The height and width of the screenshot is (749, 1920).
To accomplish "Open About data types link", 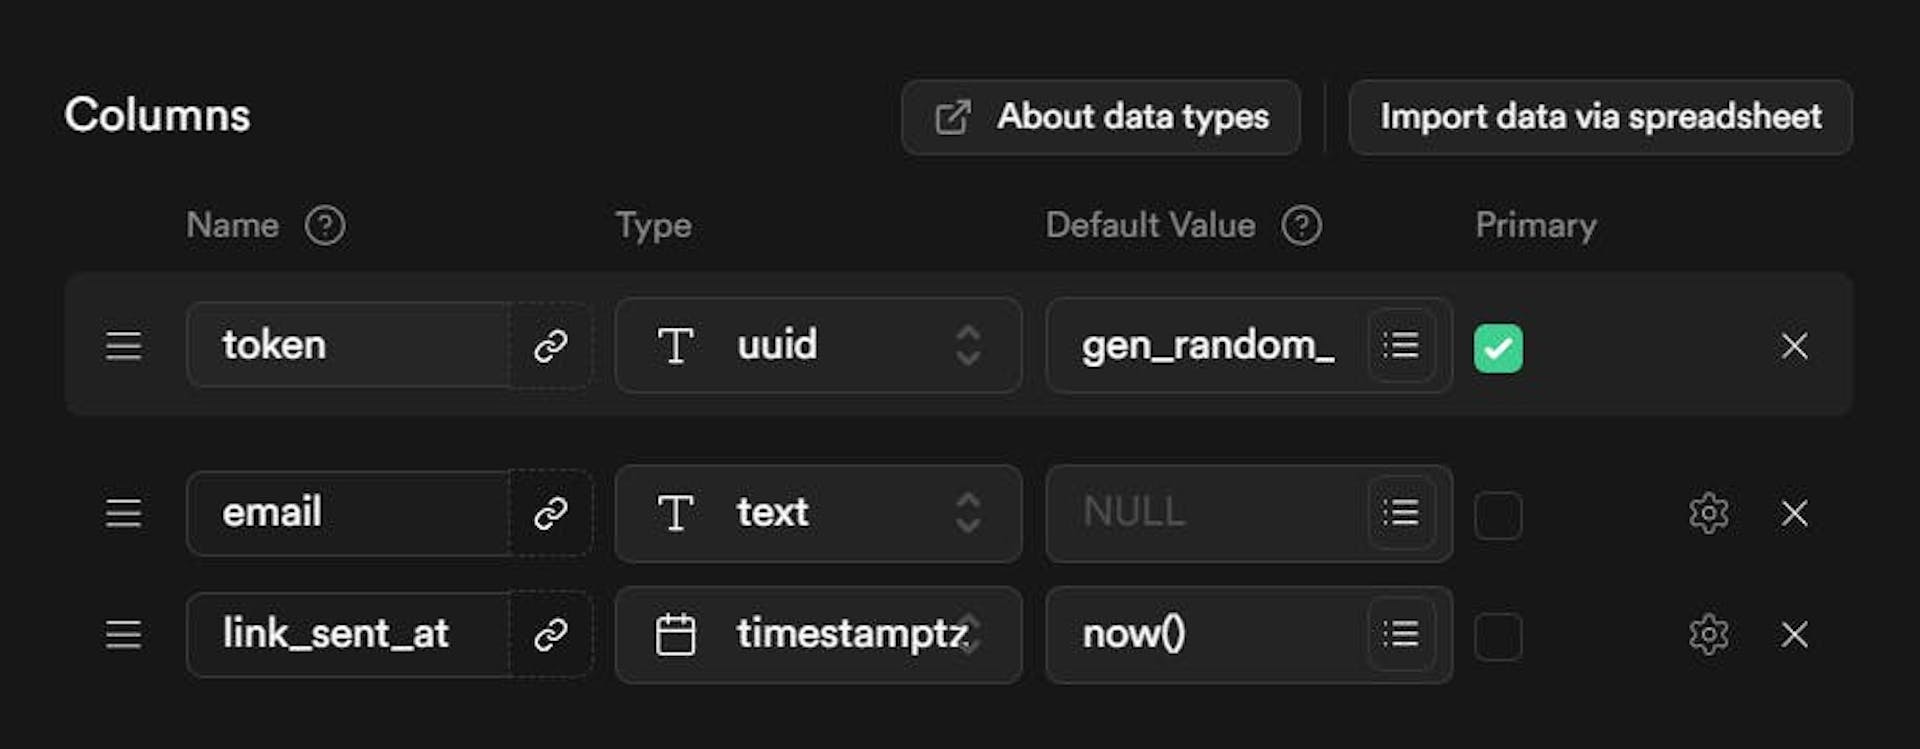I will point(1101,117).
